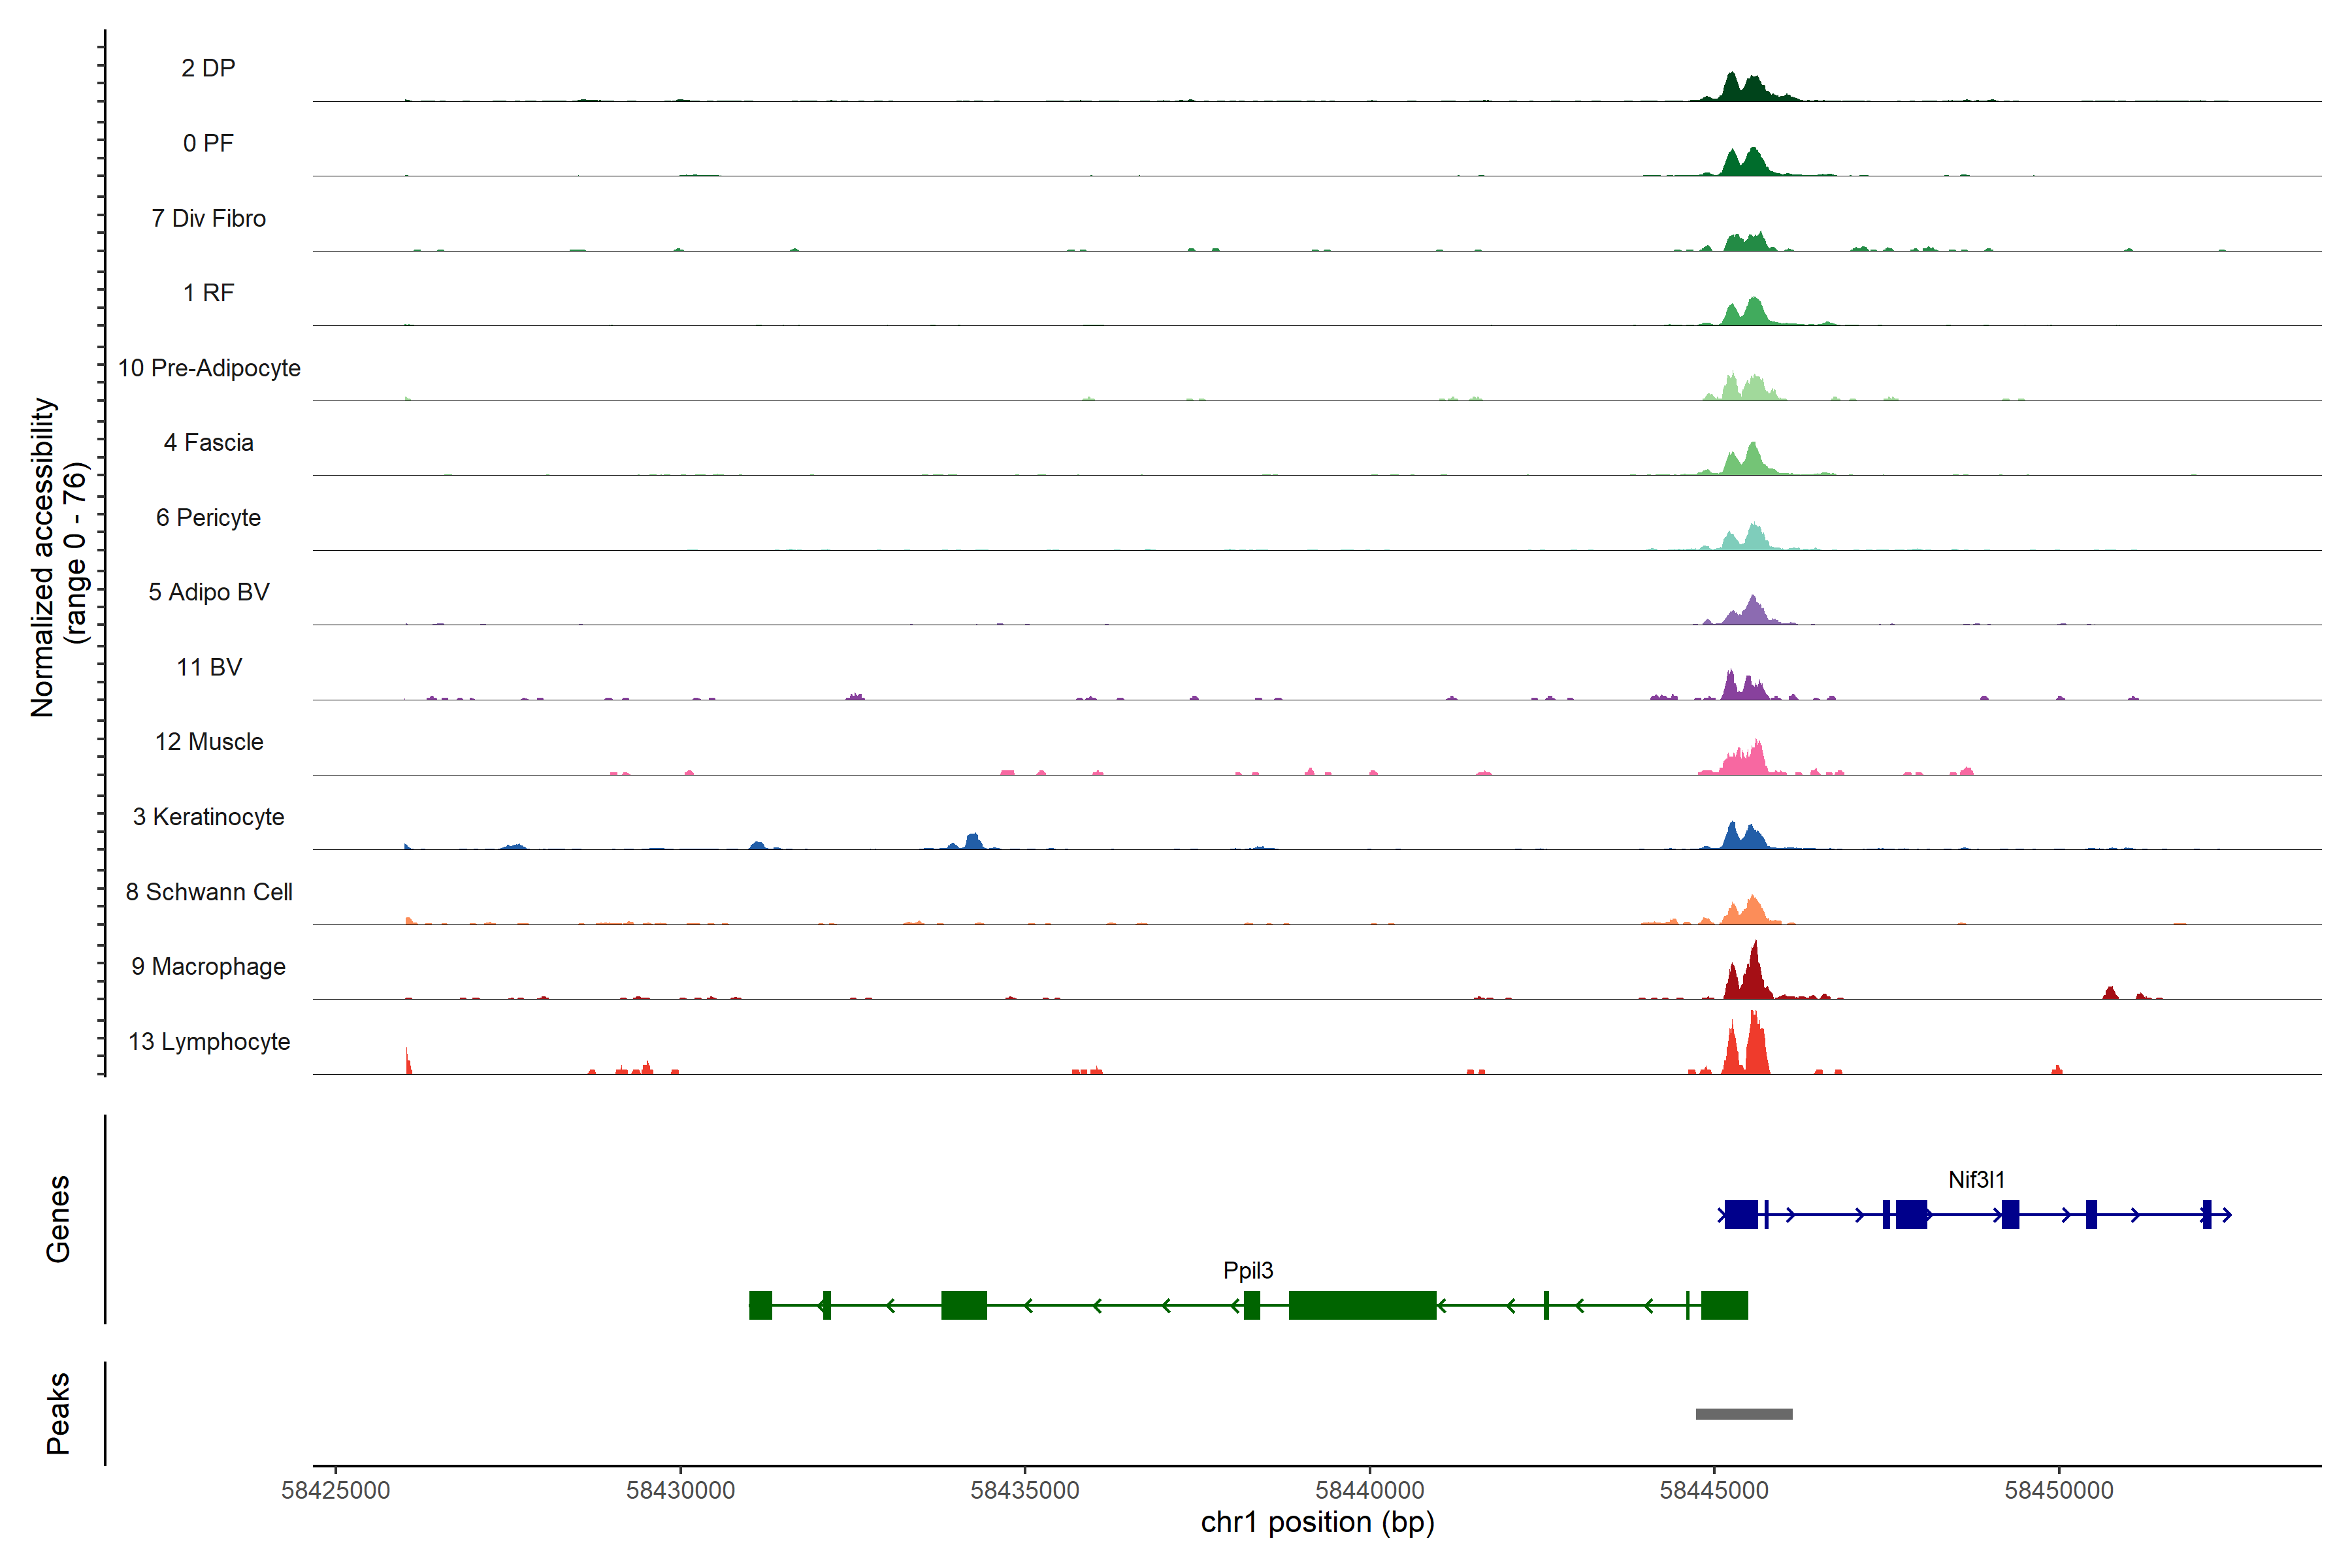Click the Nif3l1 gene name

pos(1976,1180)
